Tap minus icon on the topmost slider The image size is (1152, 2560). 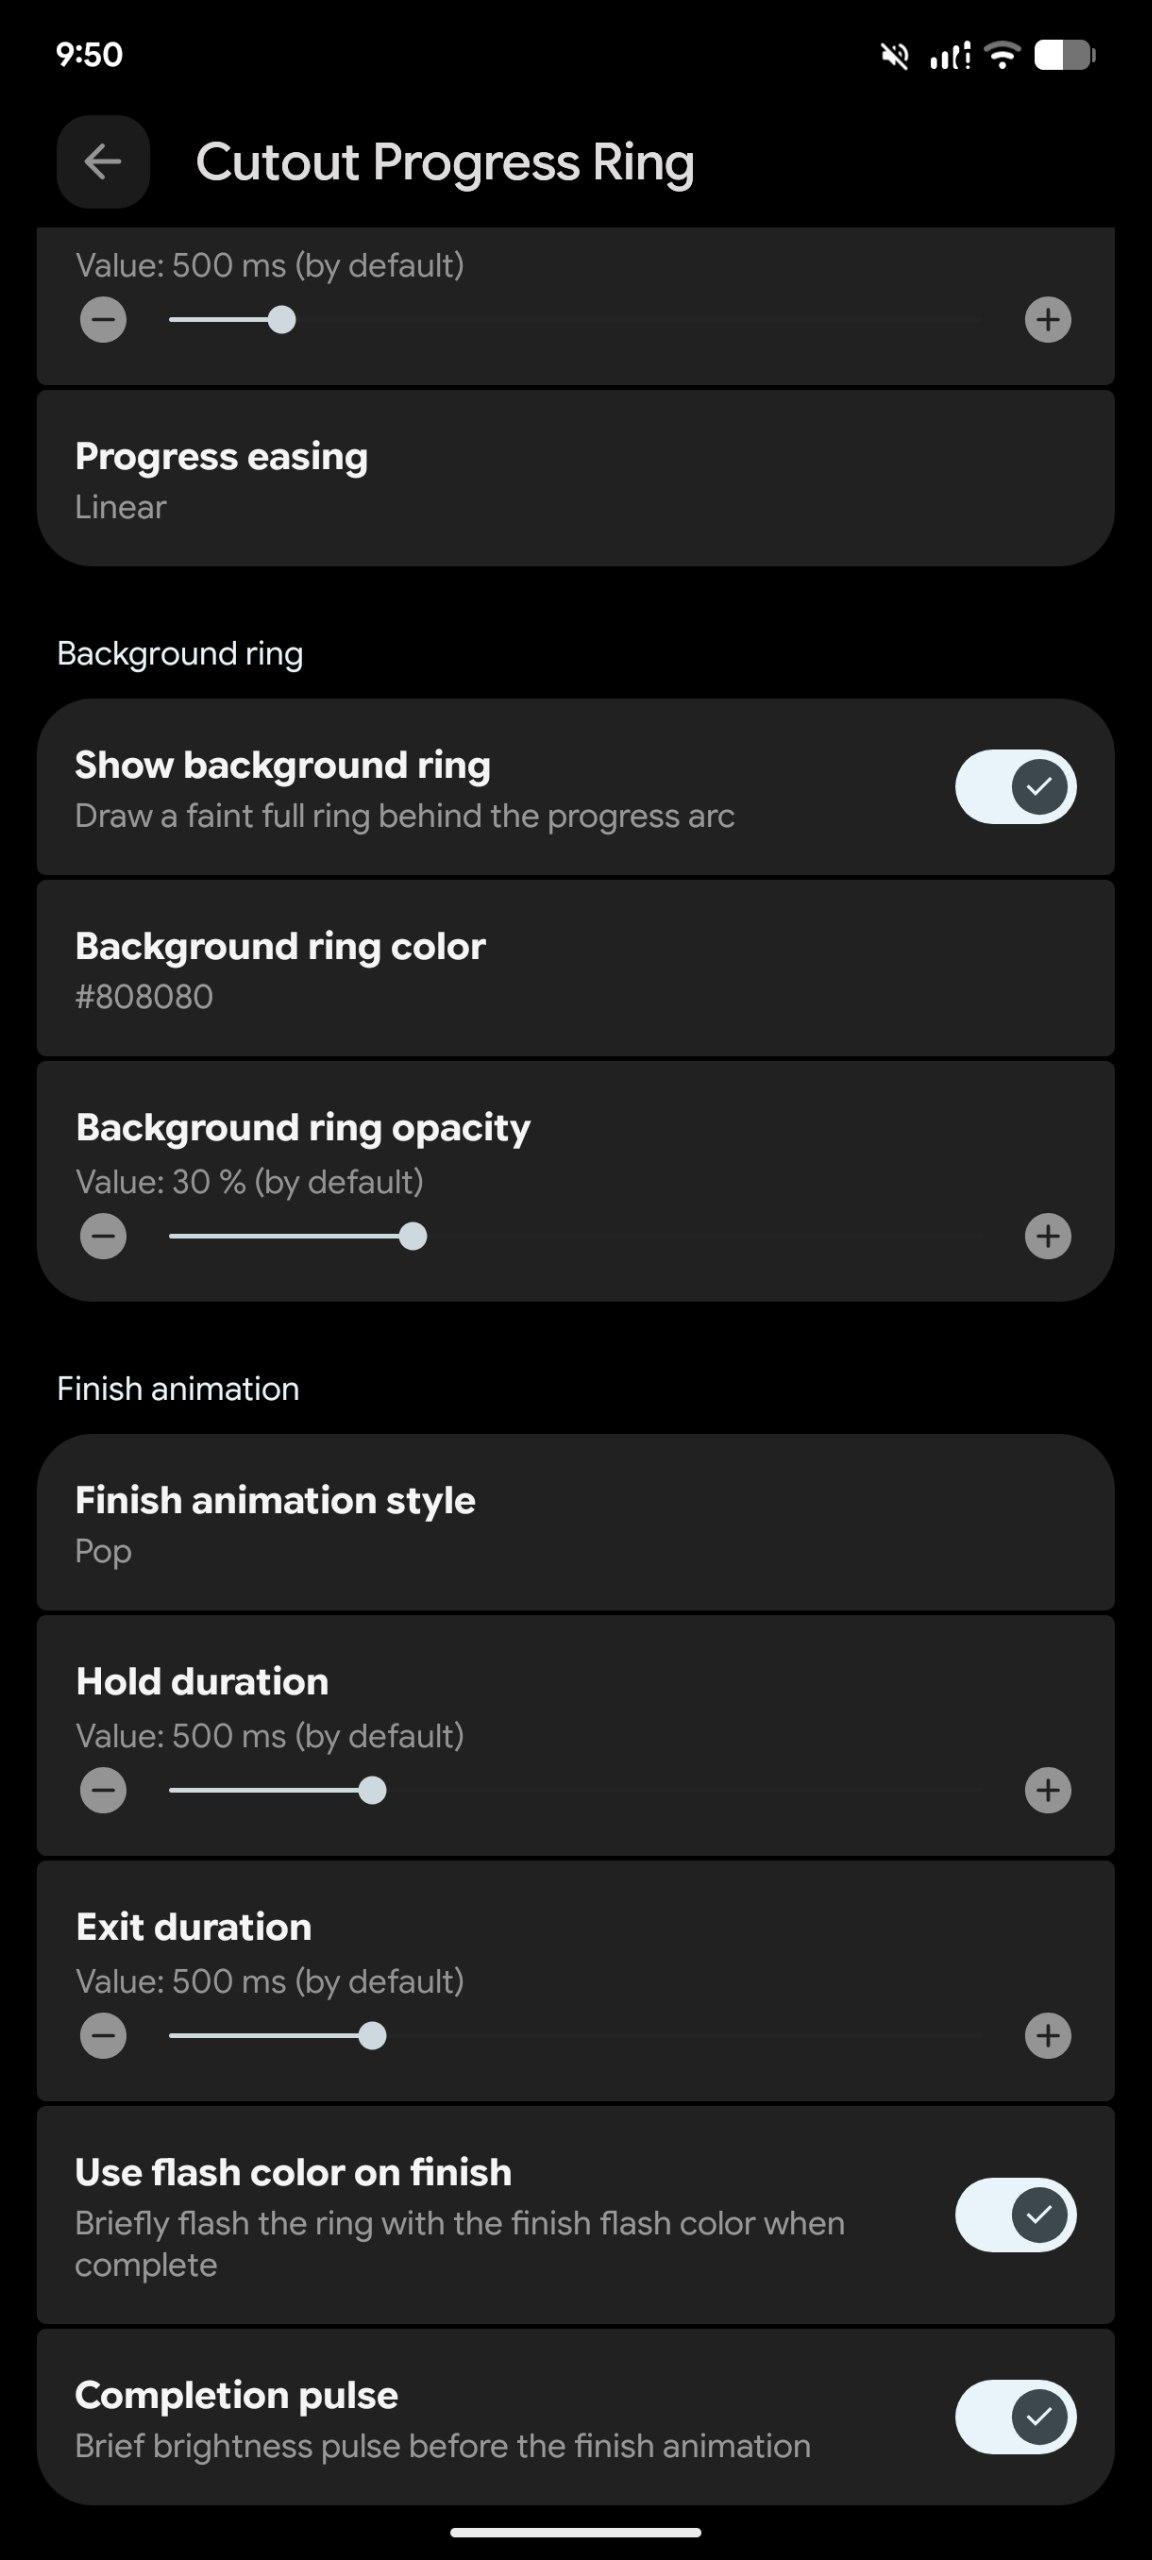[103, 320]
